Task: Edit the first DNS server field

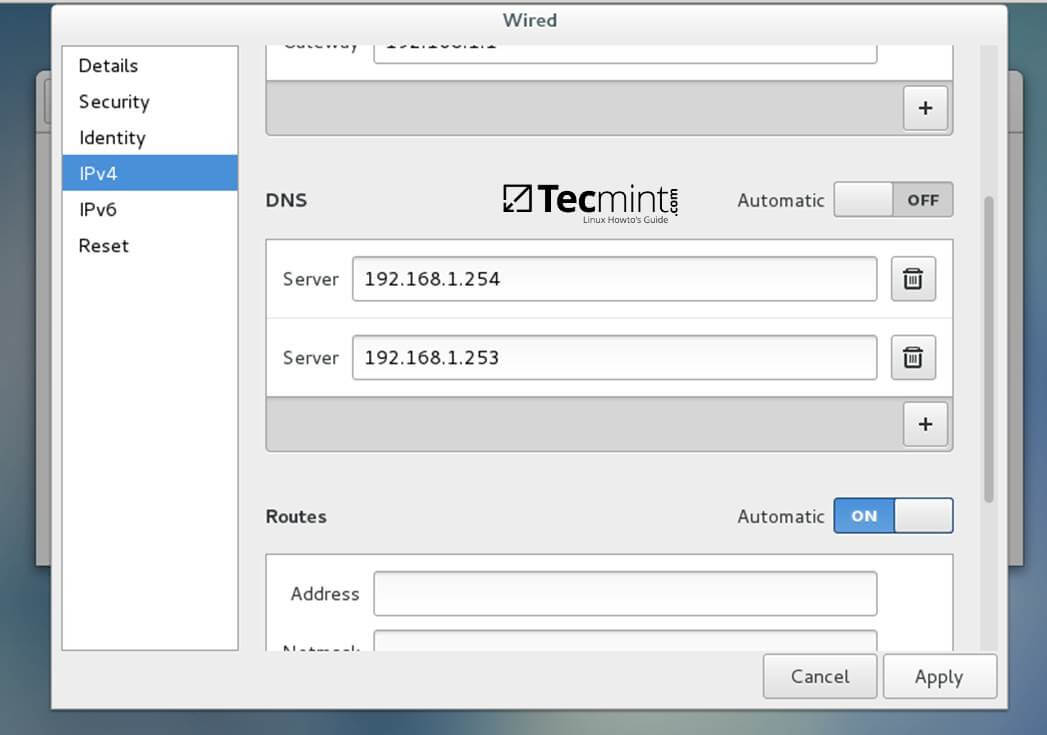Action: (x=614, y=279)
